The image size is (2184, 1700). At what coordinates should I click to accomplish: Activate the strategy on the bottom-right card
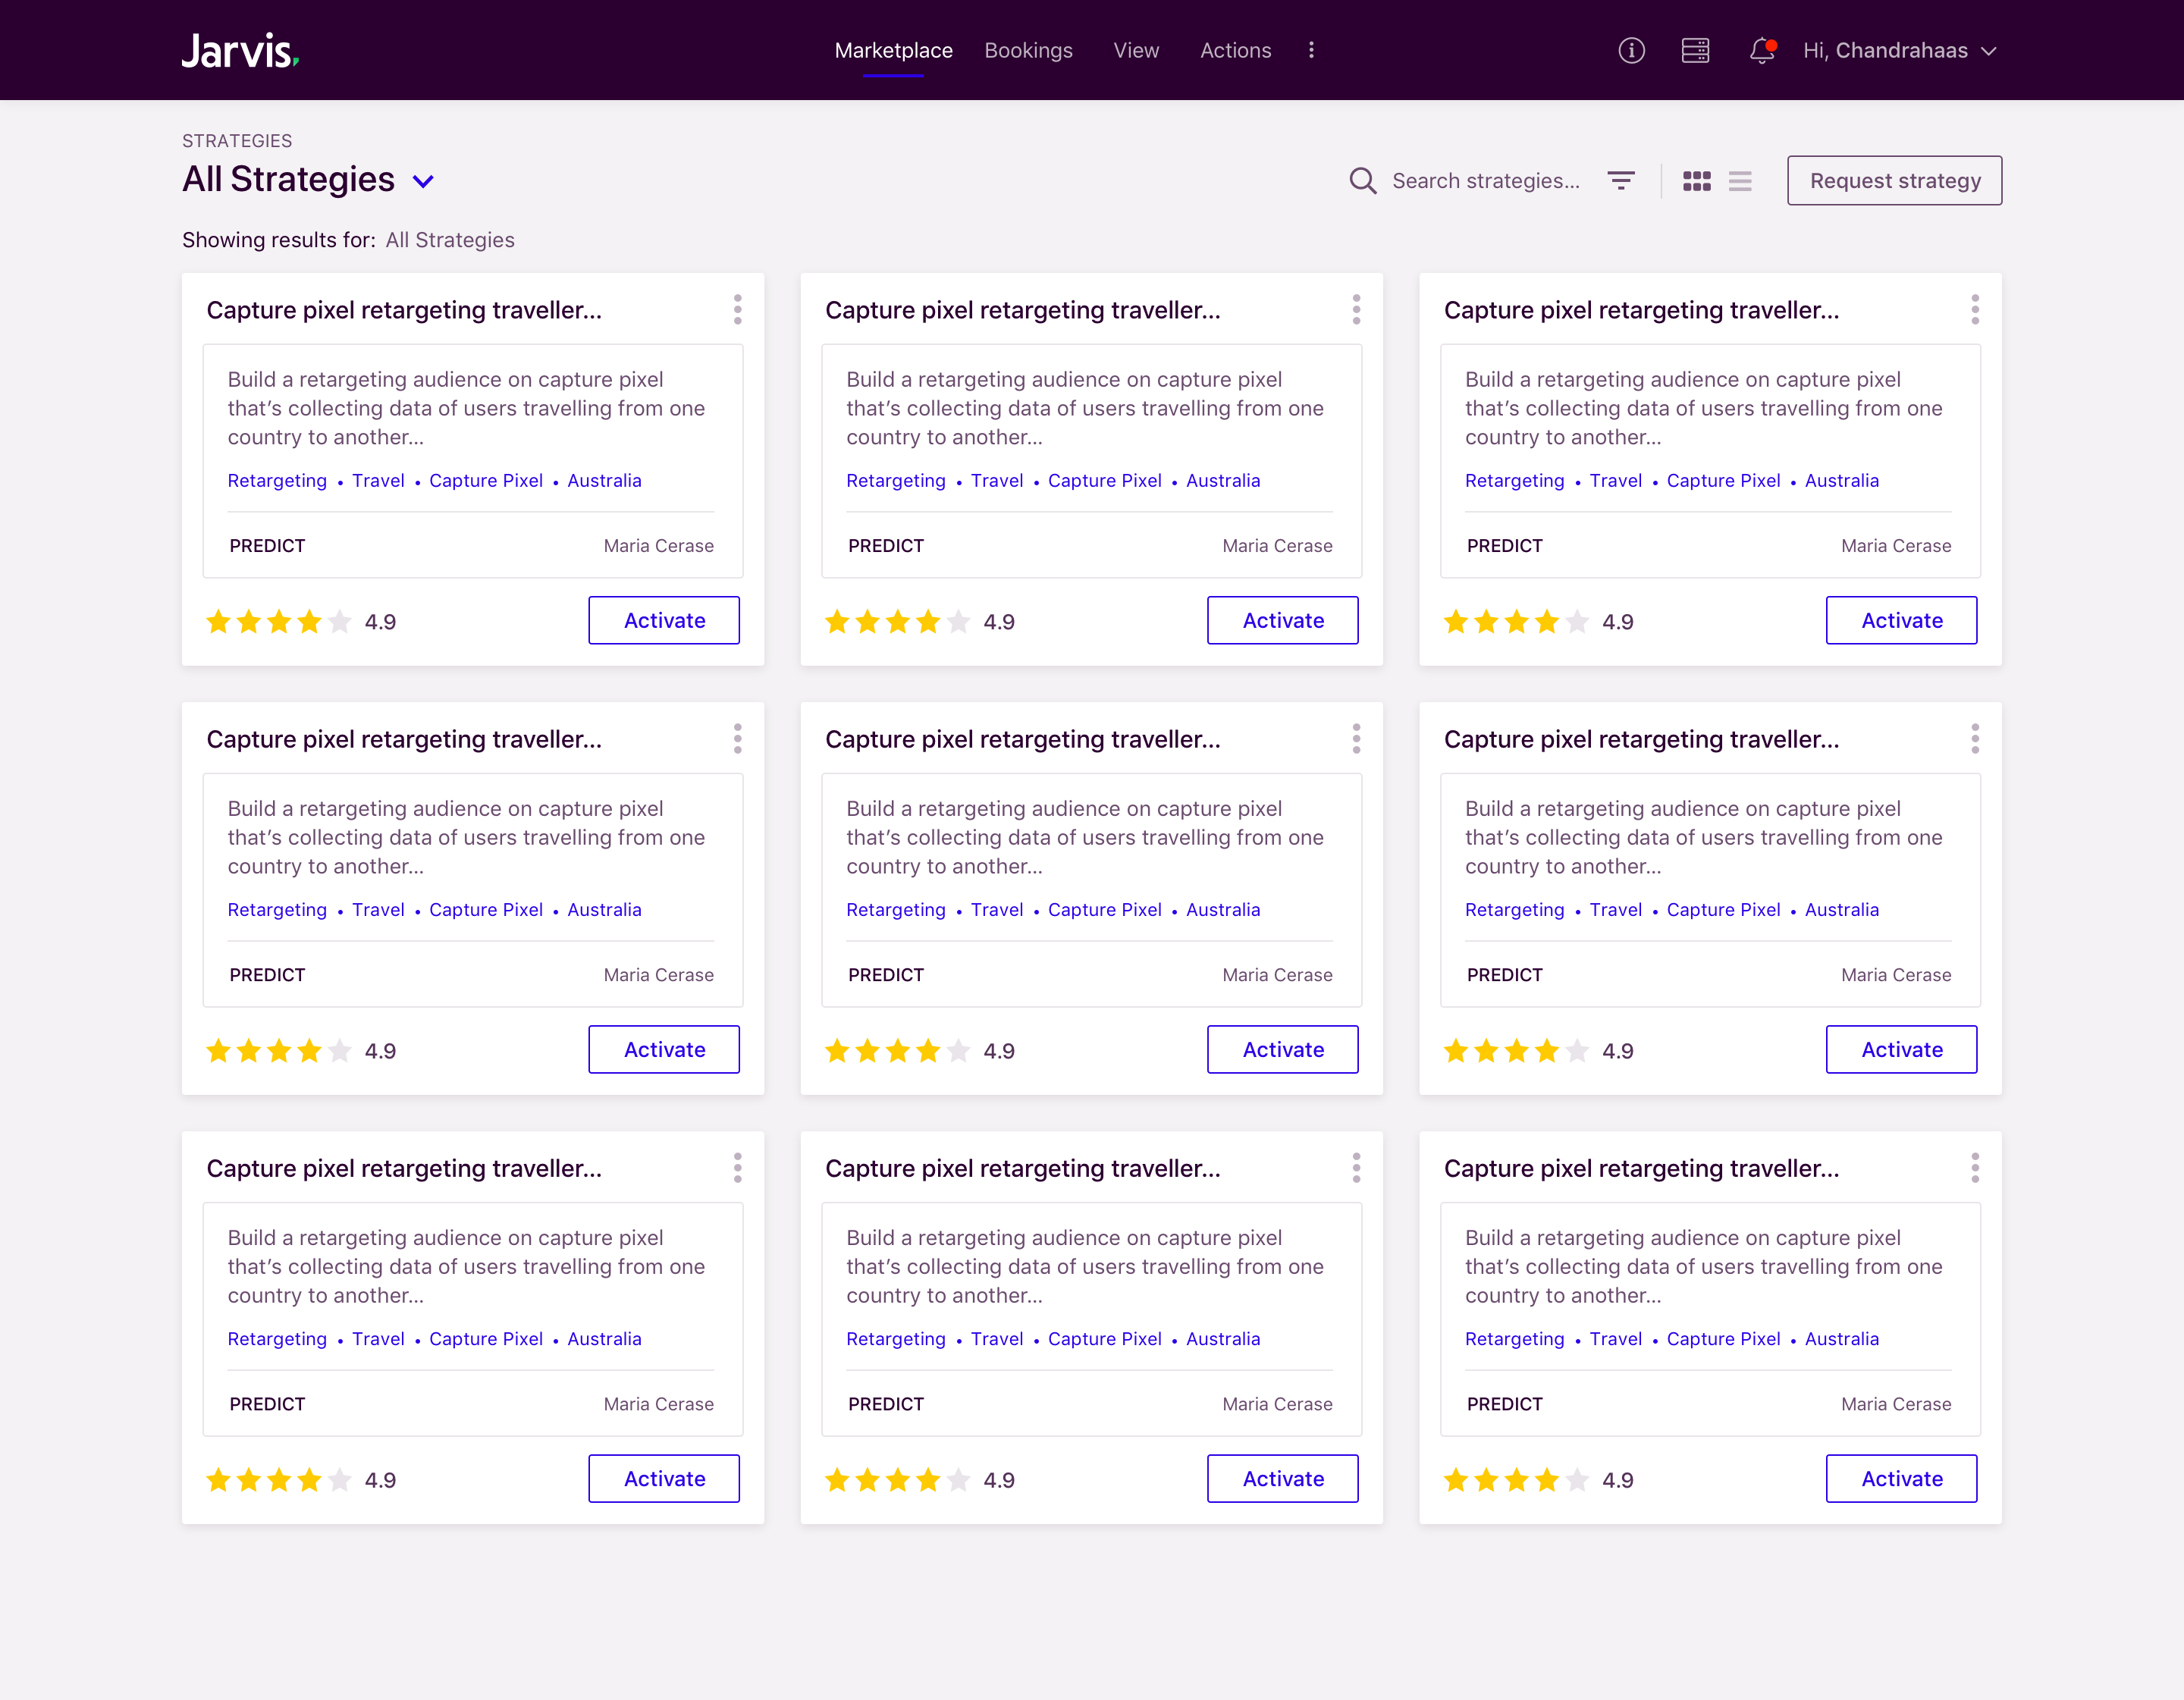point(1901,1478)
